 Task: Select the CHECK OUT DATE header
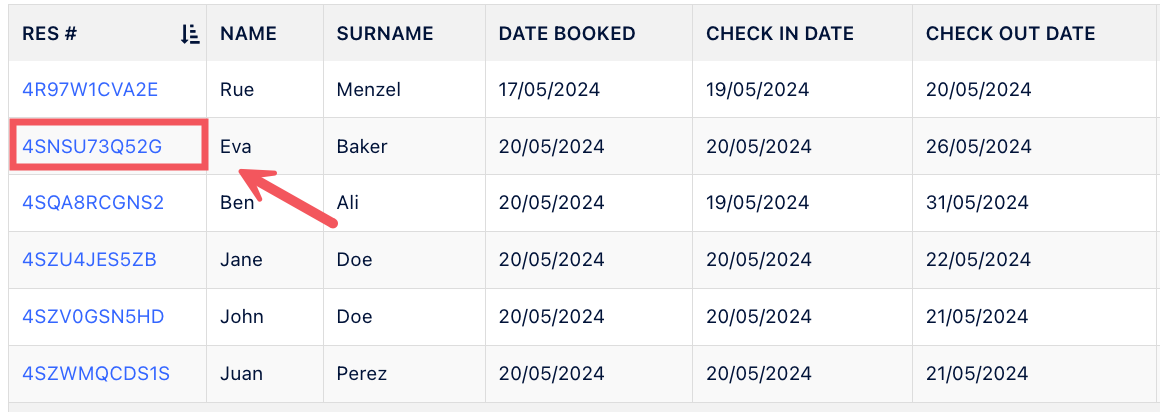tap(1010, 34)
